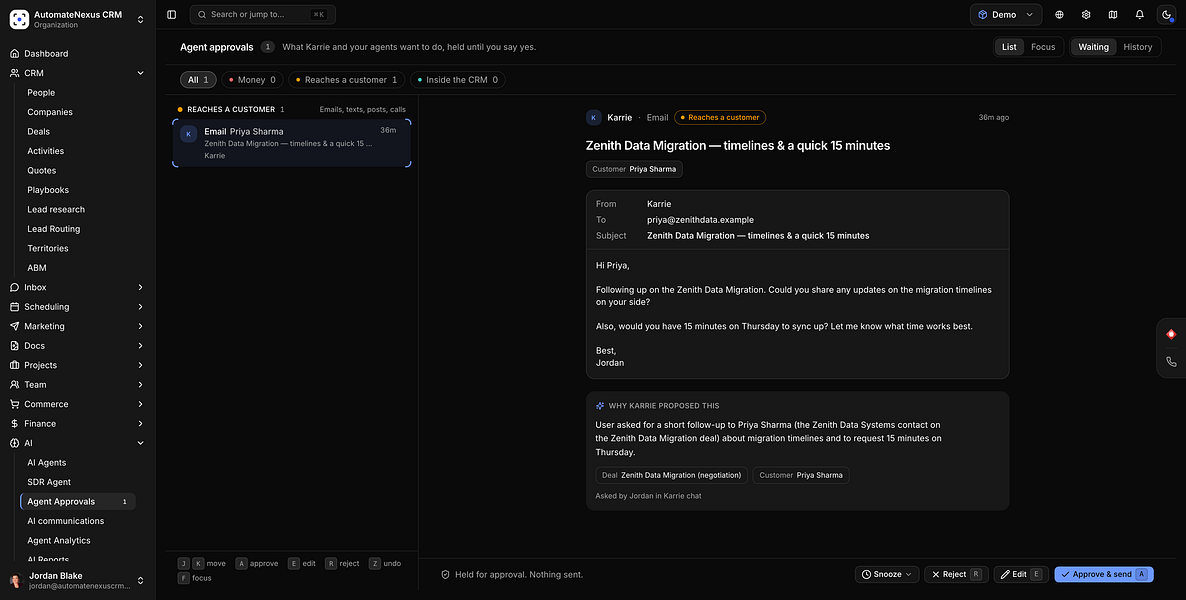Open SDR Agent page
Screen dimensions: 1186x600
point(49,482)
